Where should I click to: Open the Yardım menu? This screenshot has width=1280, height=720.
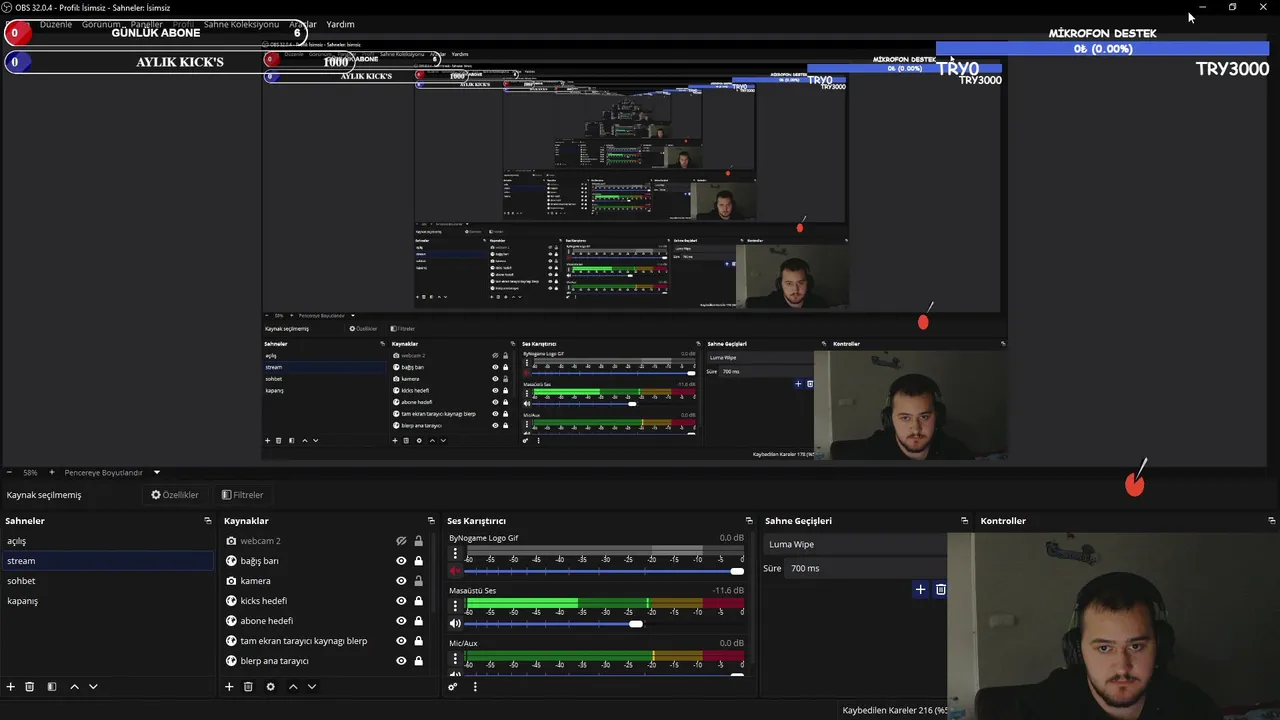[x=340, y=24]
